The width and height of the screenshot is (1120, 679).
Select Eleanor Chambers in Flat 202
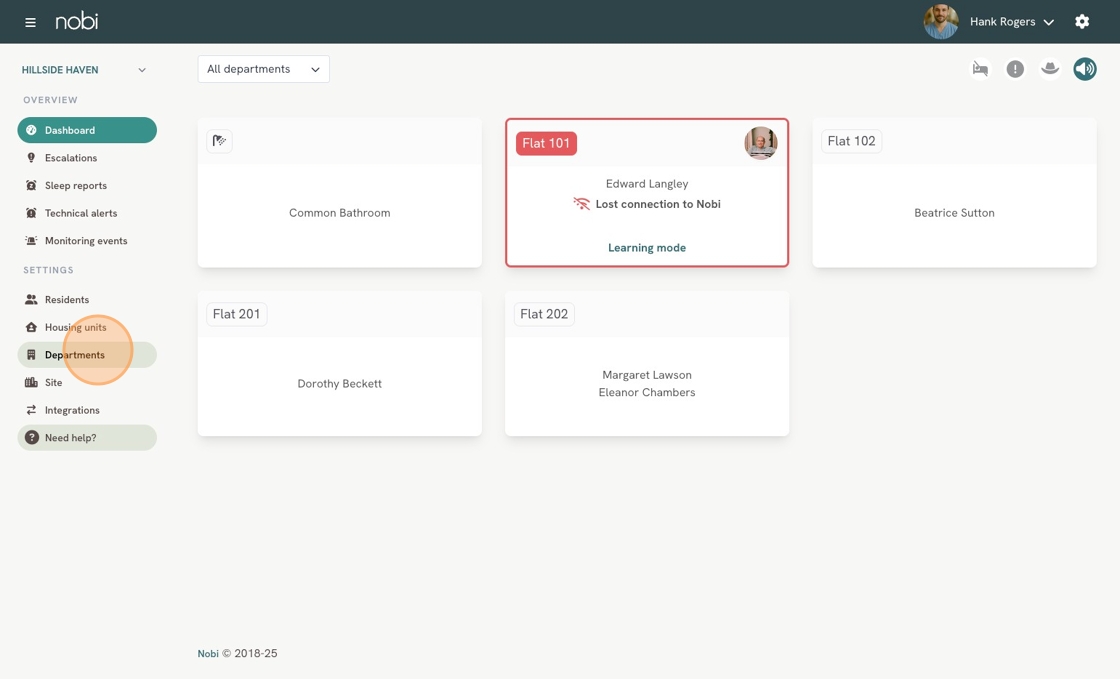click(647, 392)
